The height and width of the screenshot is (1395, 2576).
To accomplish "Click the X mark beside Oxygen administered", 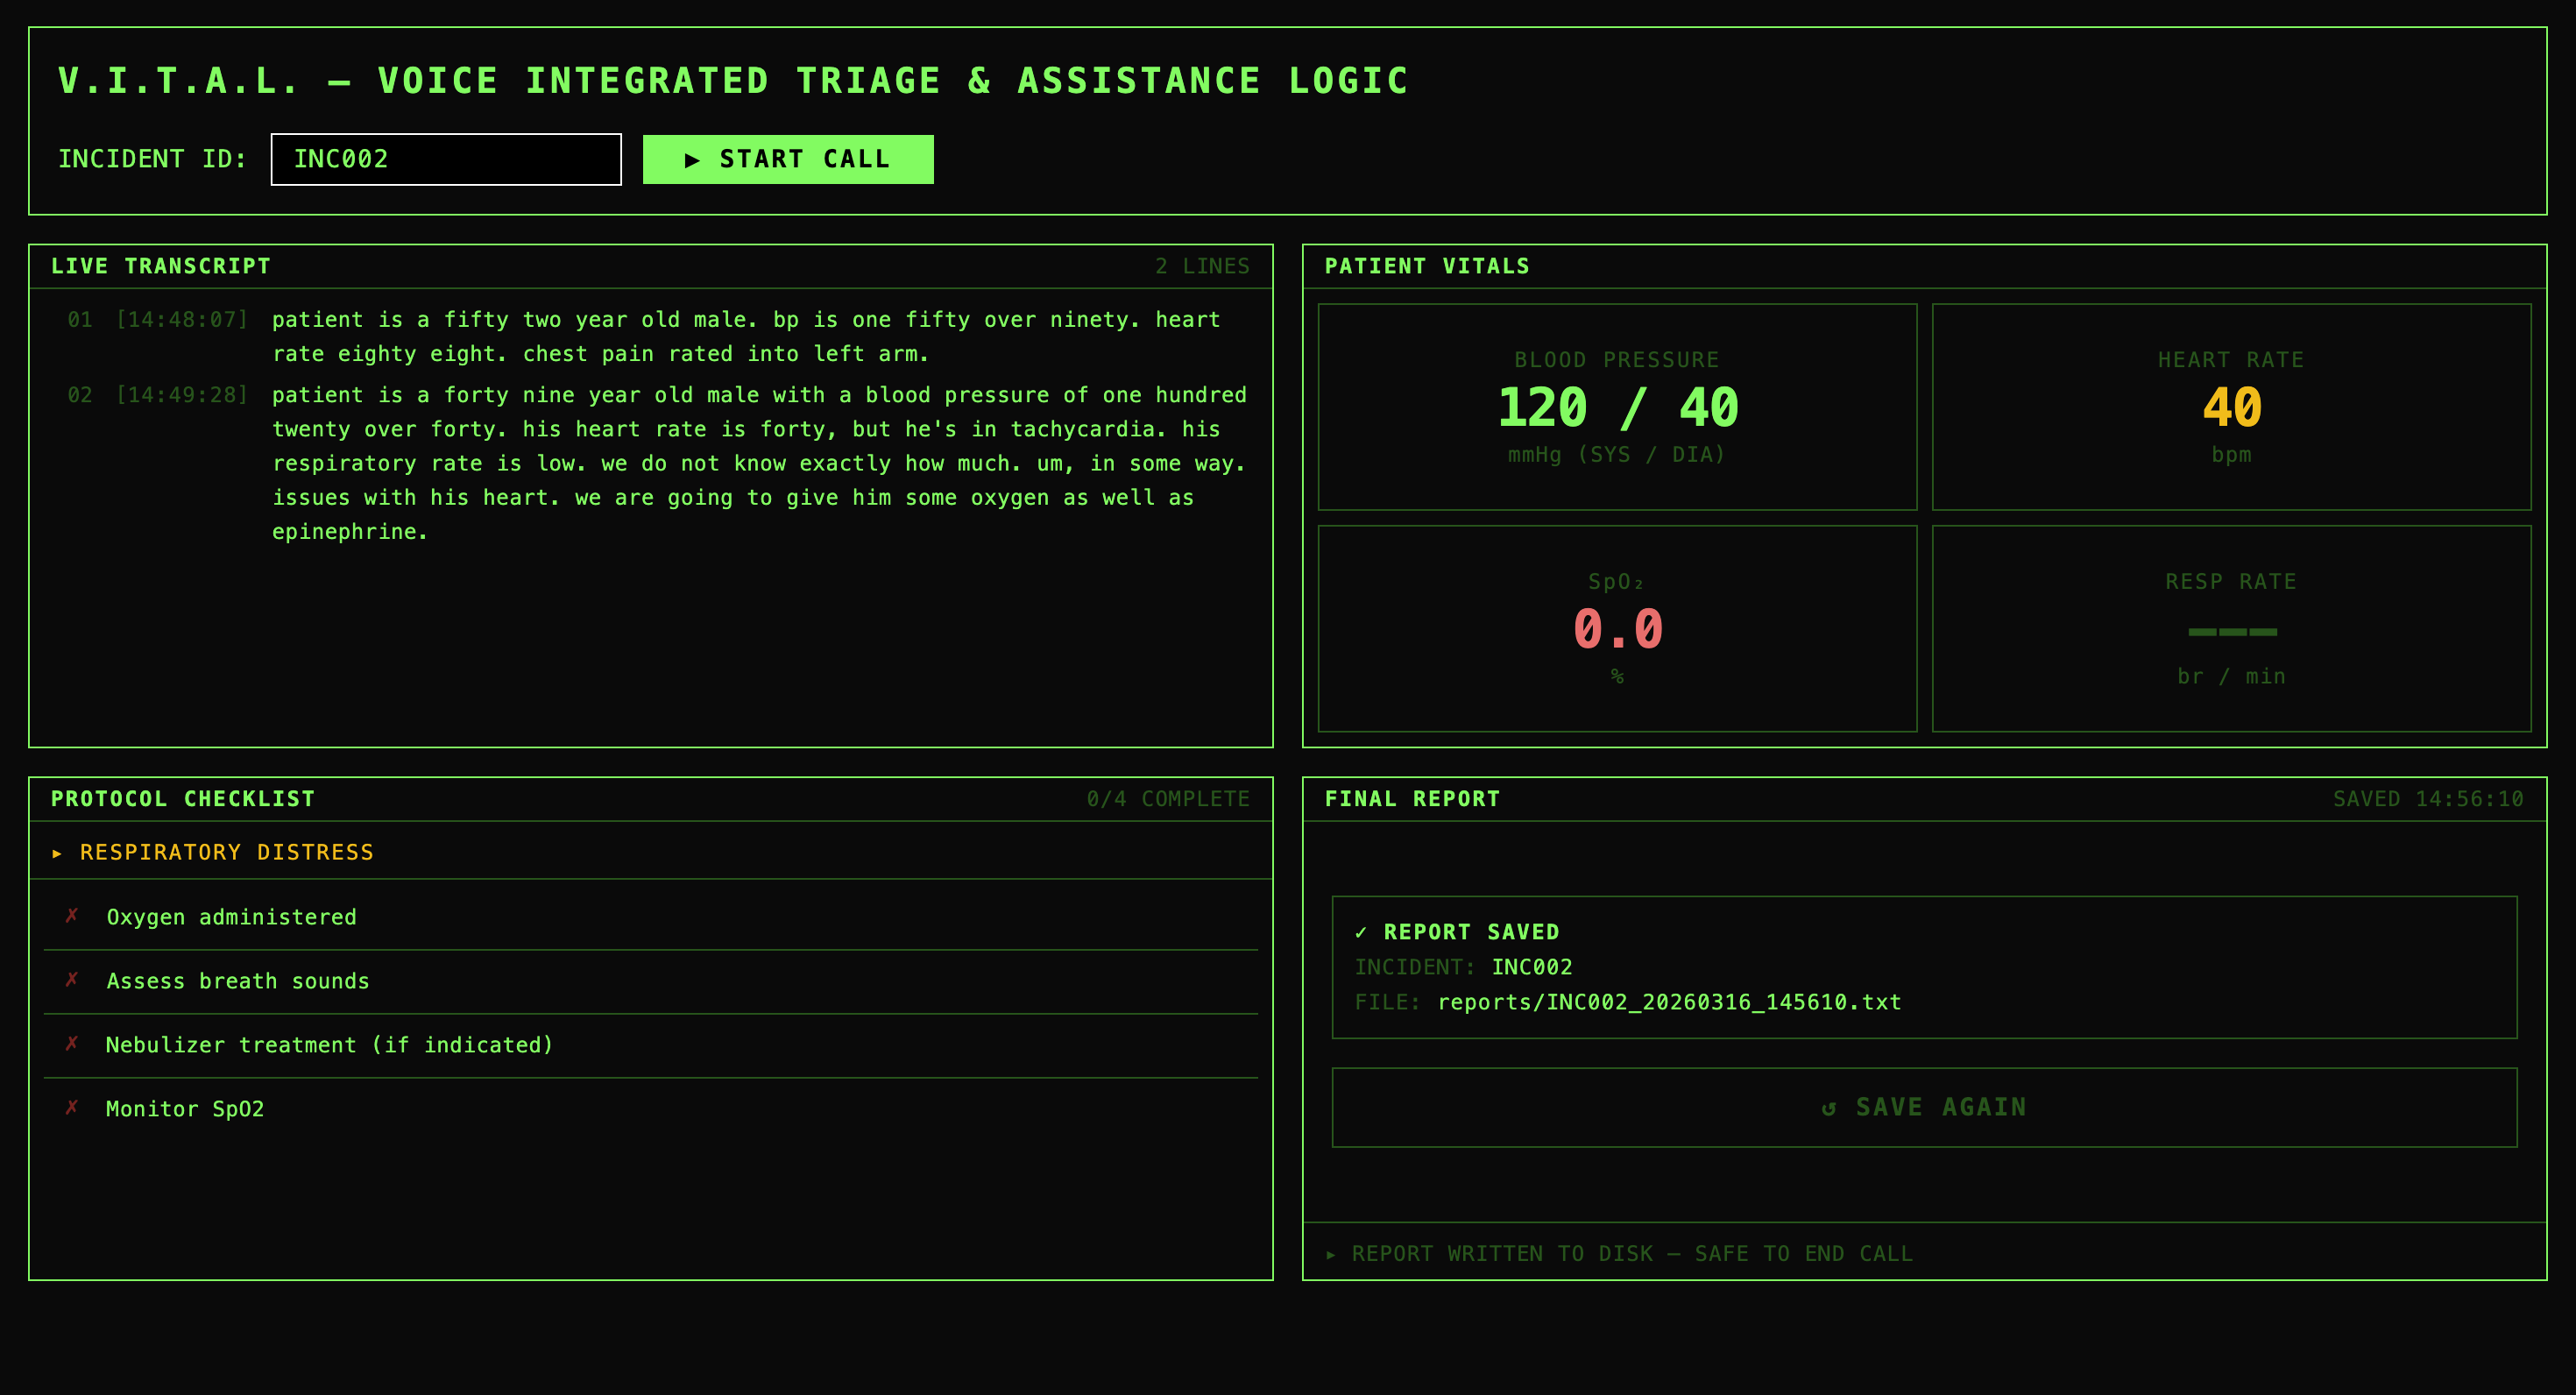I will coord(72,916).
